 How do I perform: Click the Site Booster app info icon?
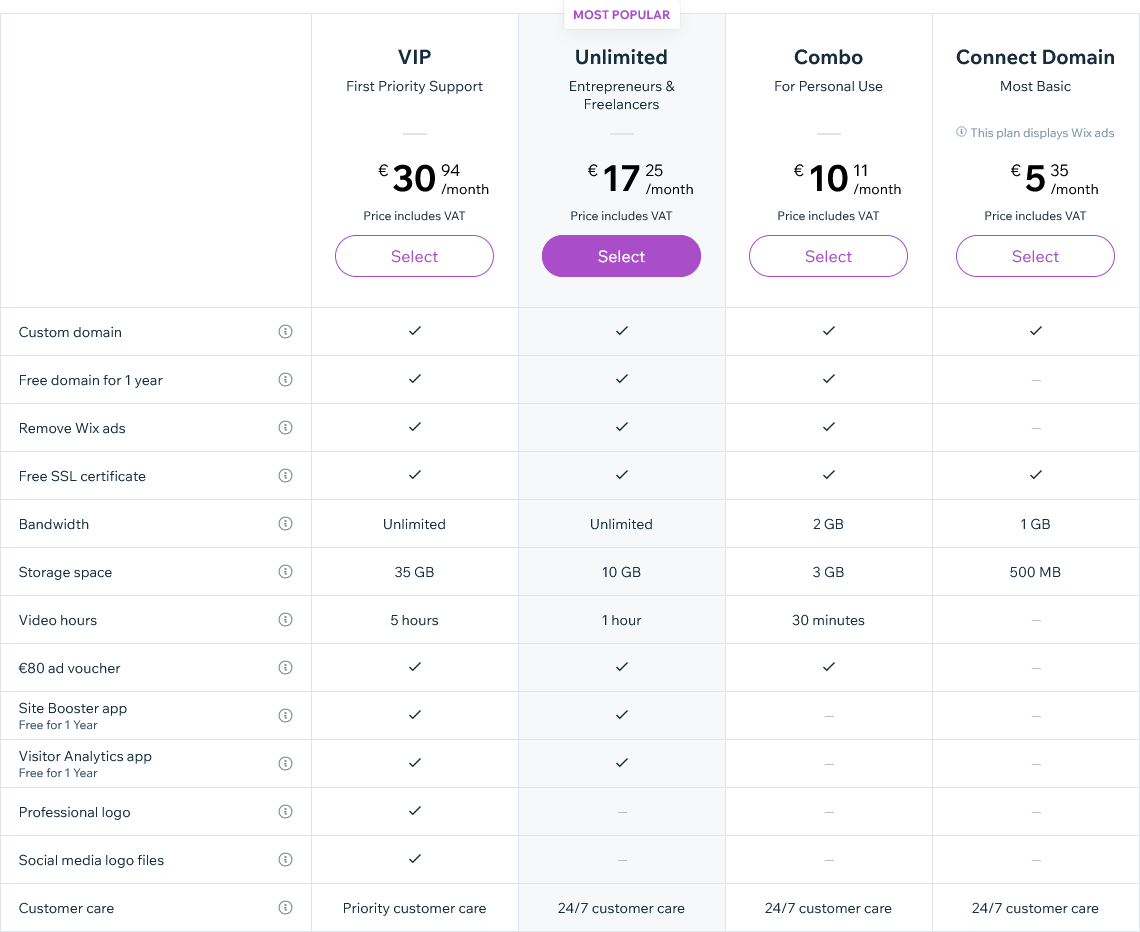coord(285,715)
